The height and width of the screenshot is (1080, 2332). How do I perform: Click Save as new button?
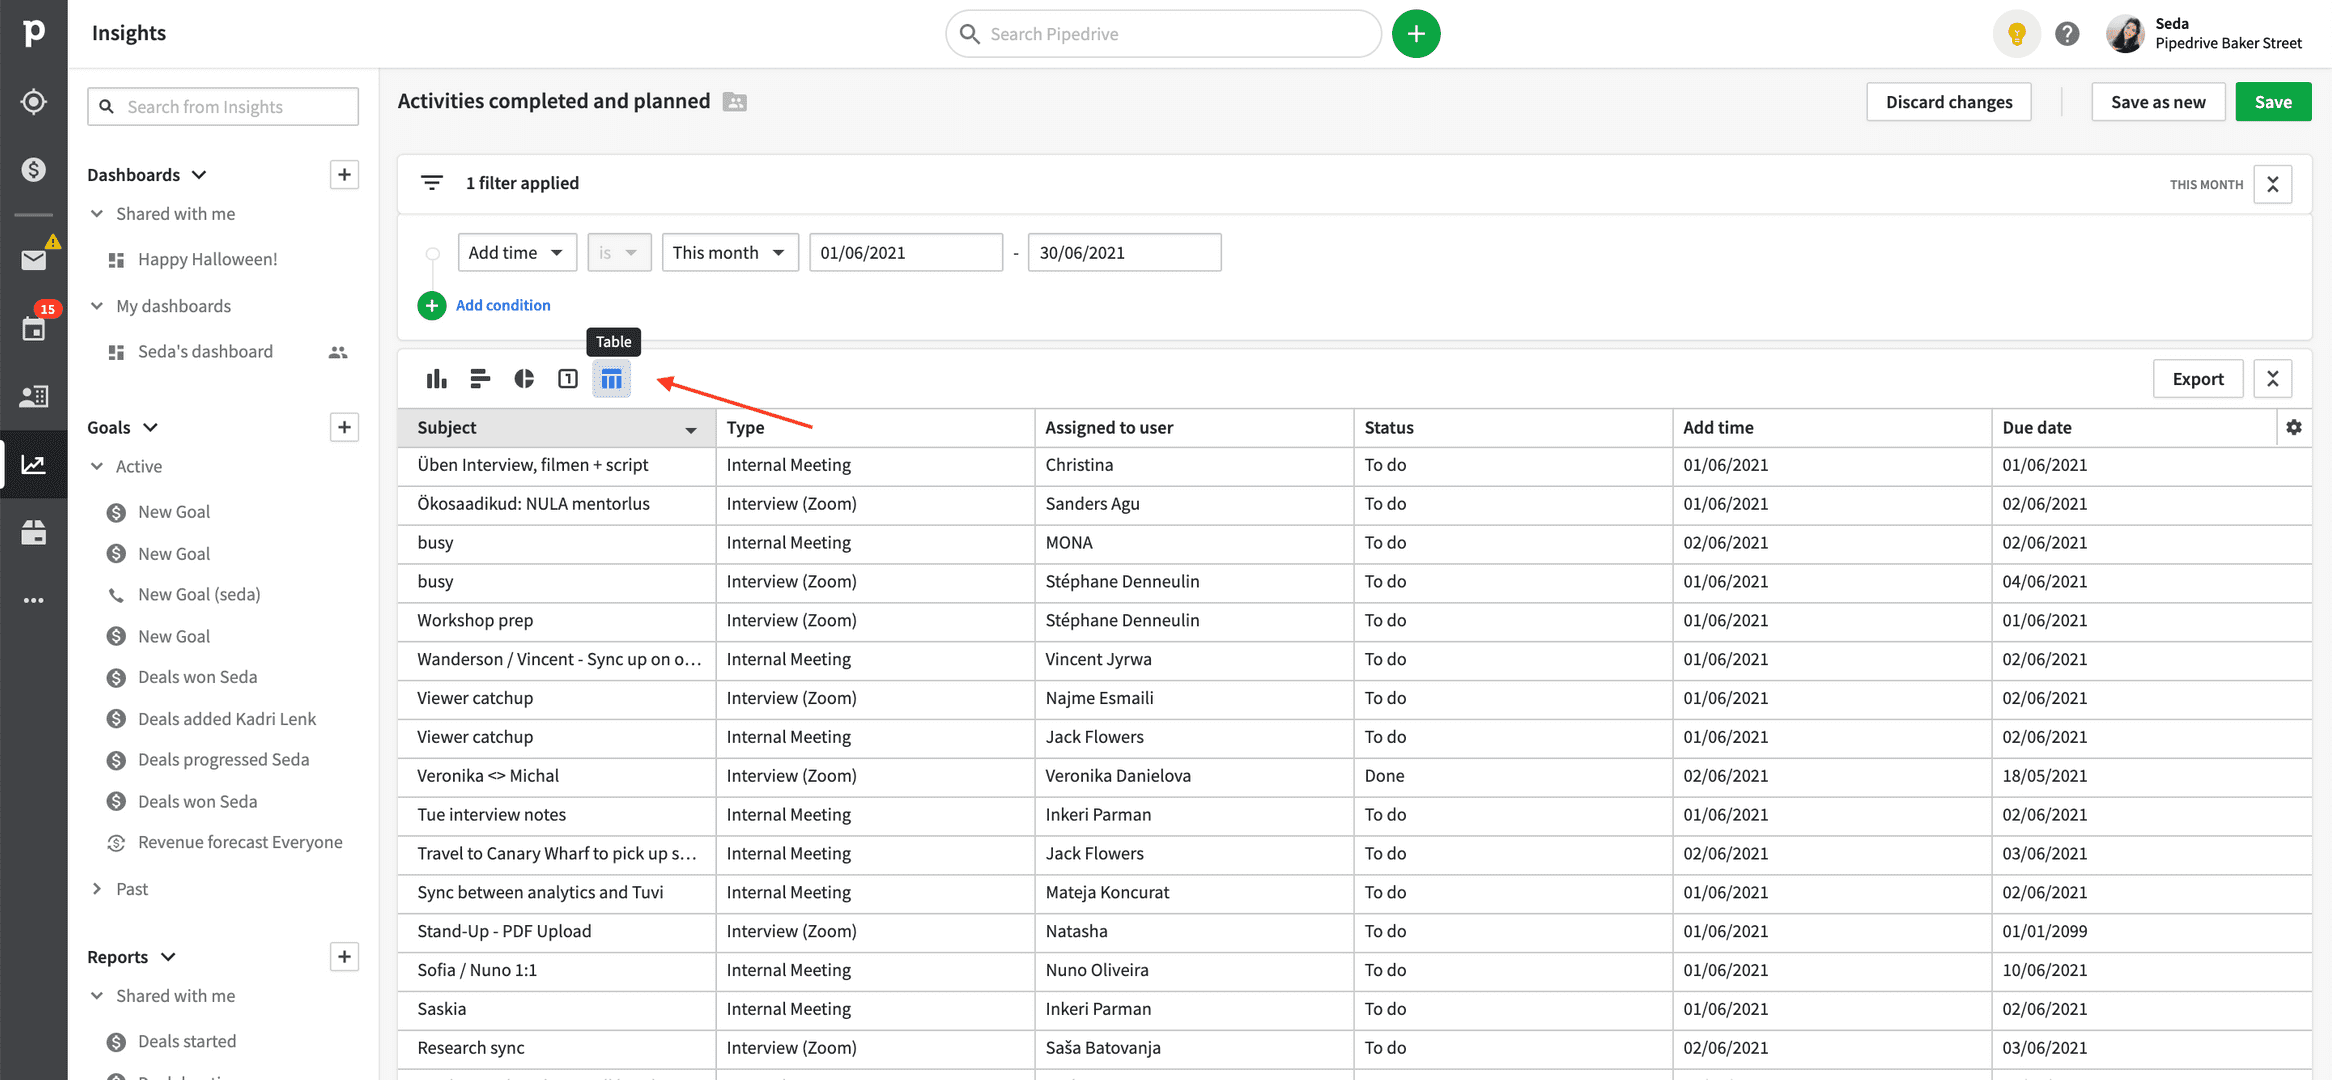[x=2158, y=102]
